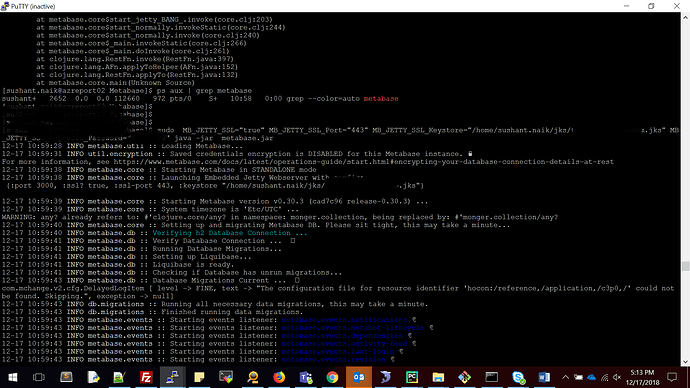
Task: Open Sticky Notes from the taskbar
Action: click(199, 377)
